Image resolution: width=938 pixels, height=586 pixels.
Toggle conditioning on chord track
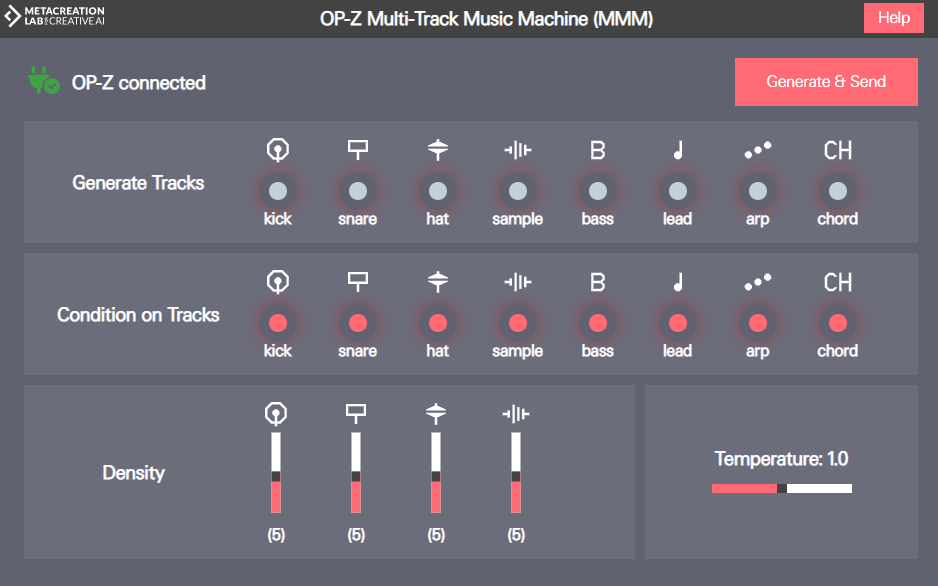coord(838,323)
